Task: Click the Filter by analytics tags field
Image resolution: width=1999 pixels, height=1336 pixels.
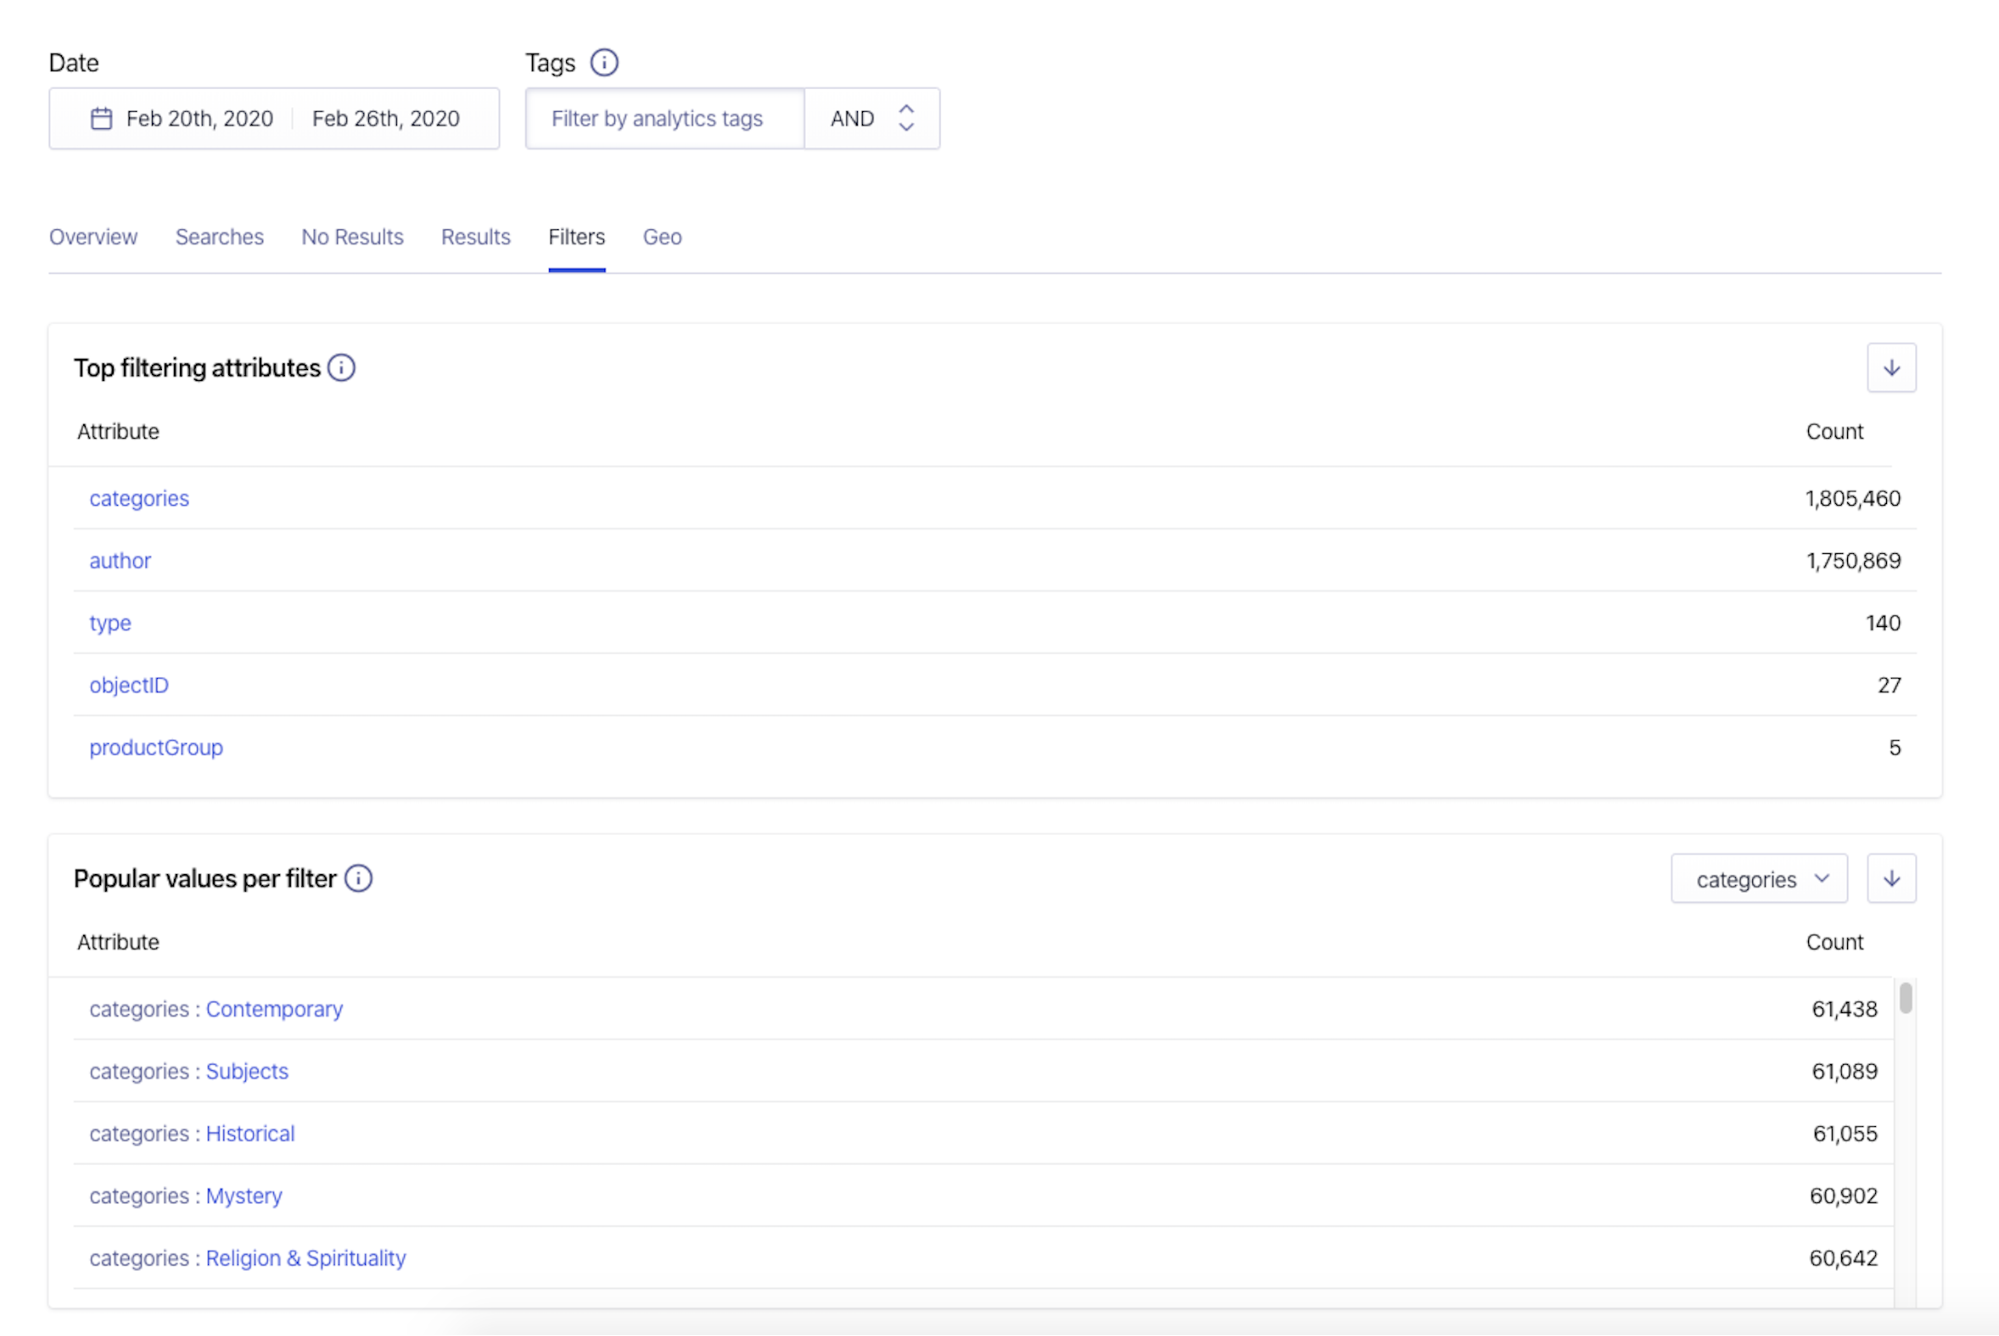Action: pyautogui.click(x=665, y=119)
